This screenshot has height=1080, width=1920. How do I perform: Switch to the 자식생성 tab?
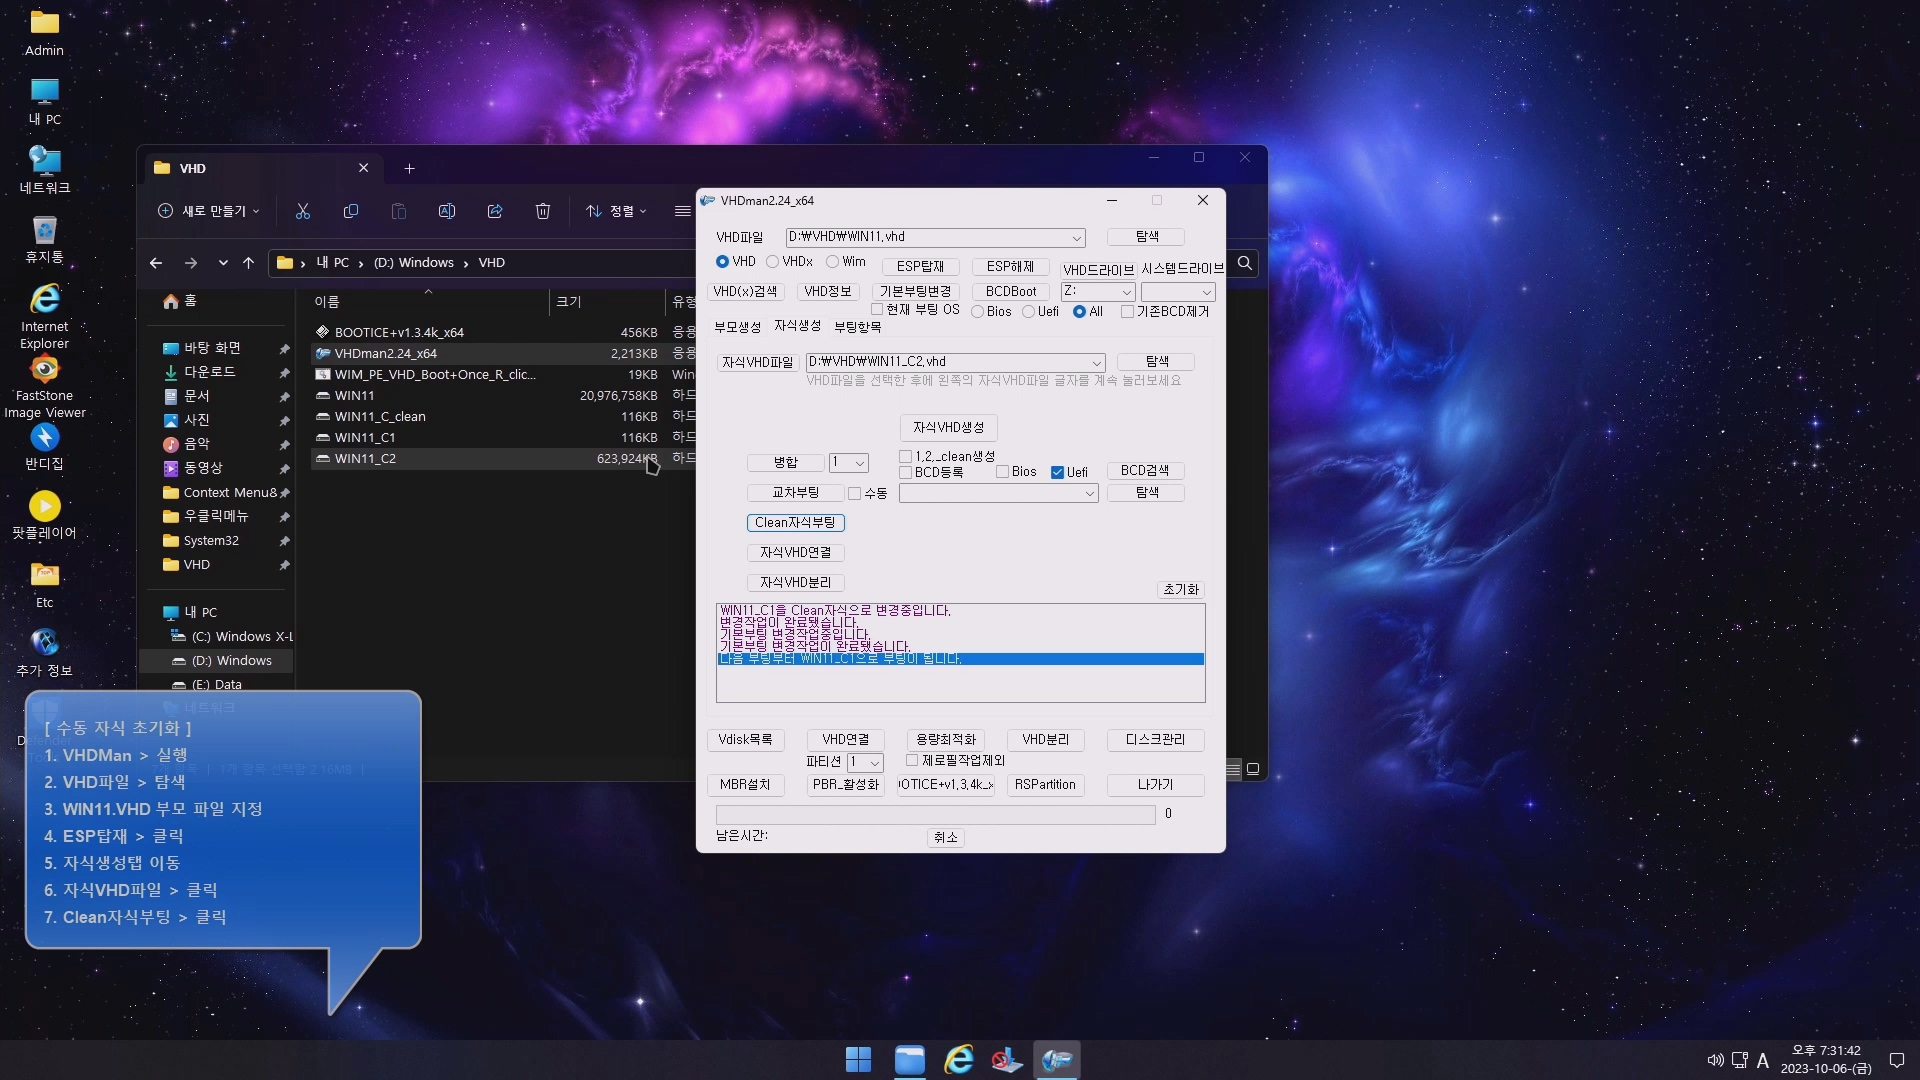click(x=797, y=326)
